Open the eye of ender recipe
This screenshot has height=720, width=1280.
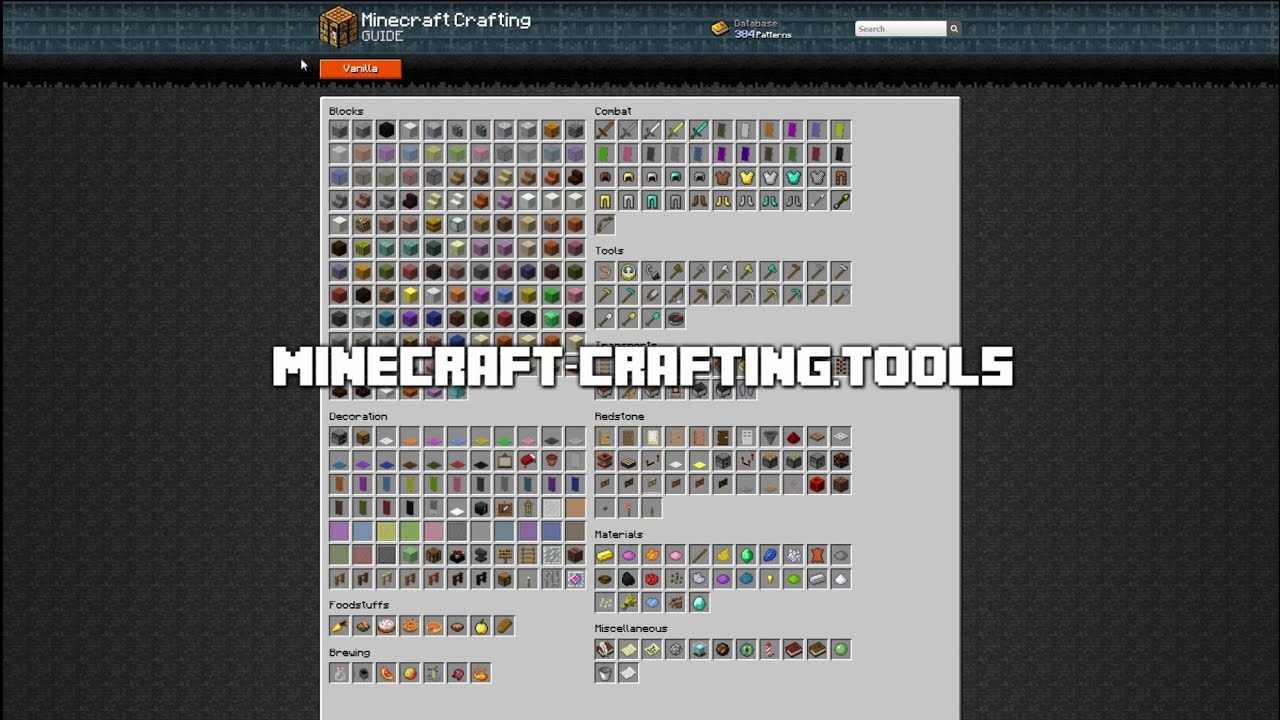tap(746, 650)
